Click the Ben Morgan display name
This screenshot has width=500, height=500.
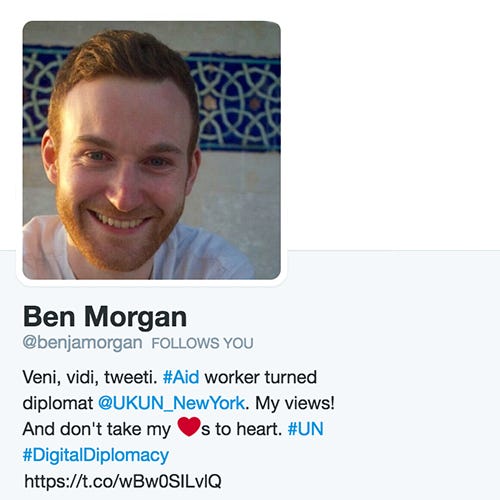point(105,317)
